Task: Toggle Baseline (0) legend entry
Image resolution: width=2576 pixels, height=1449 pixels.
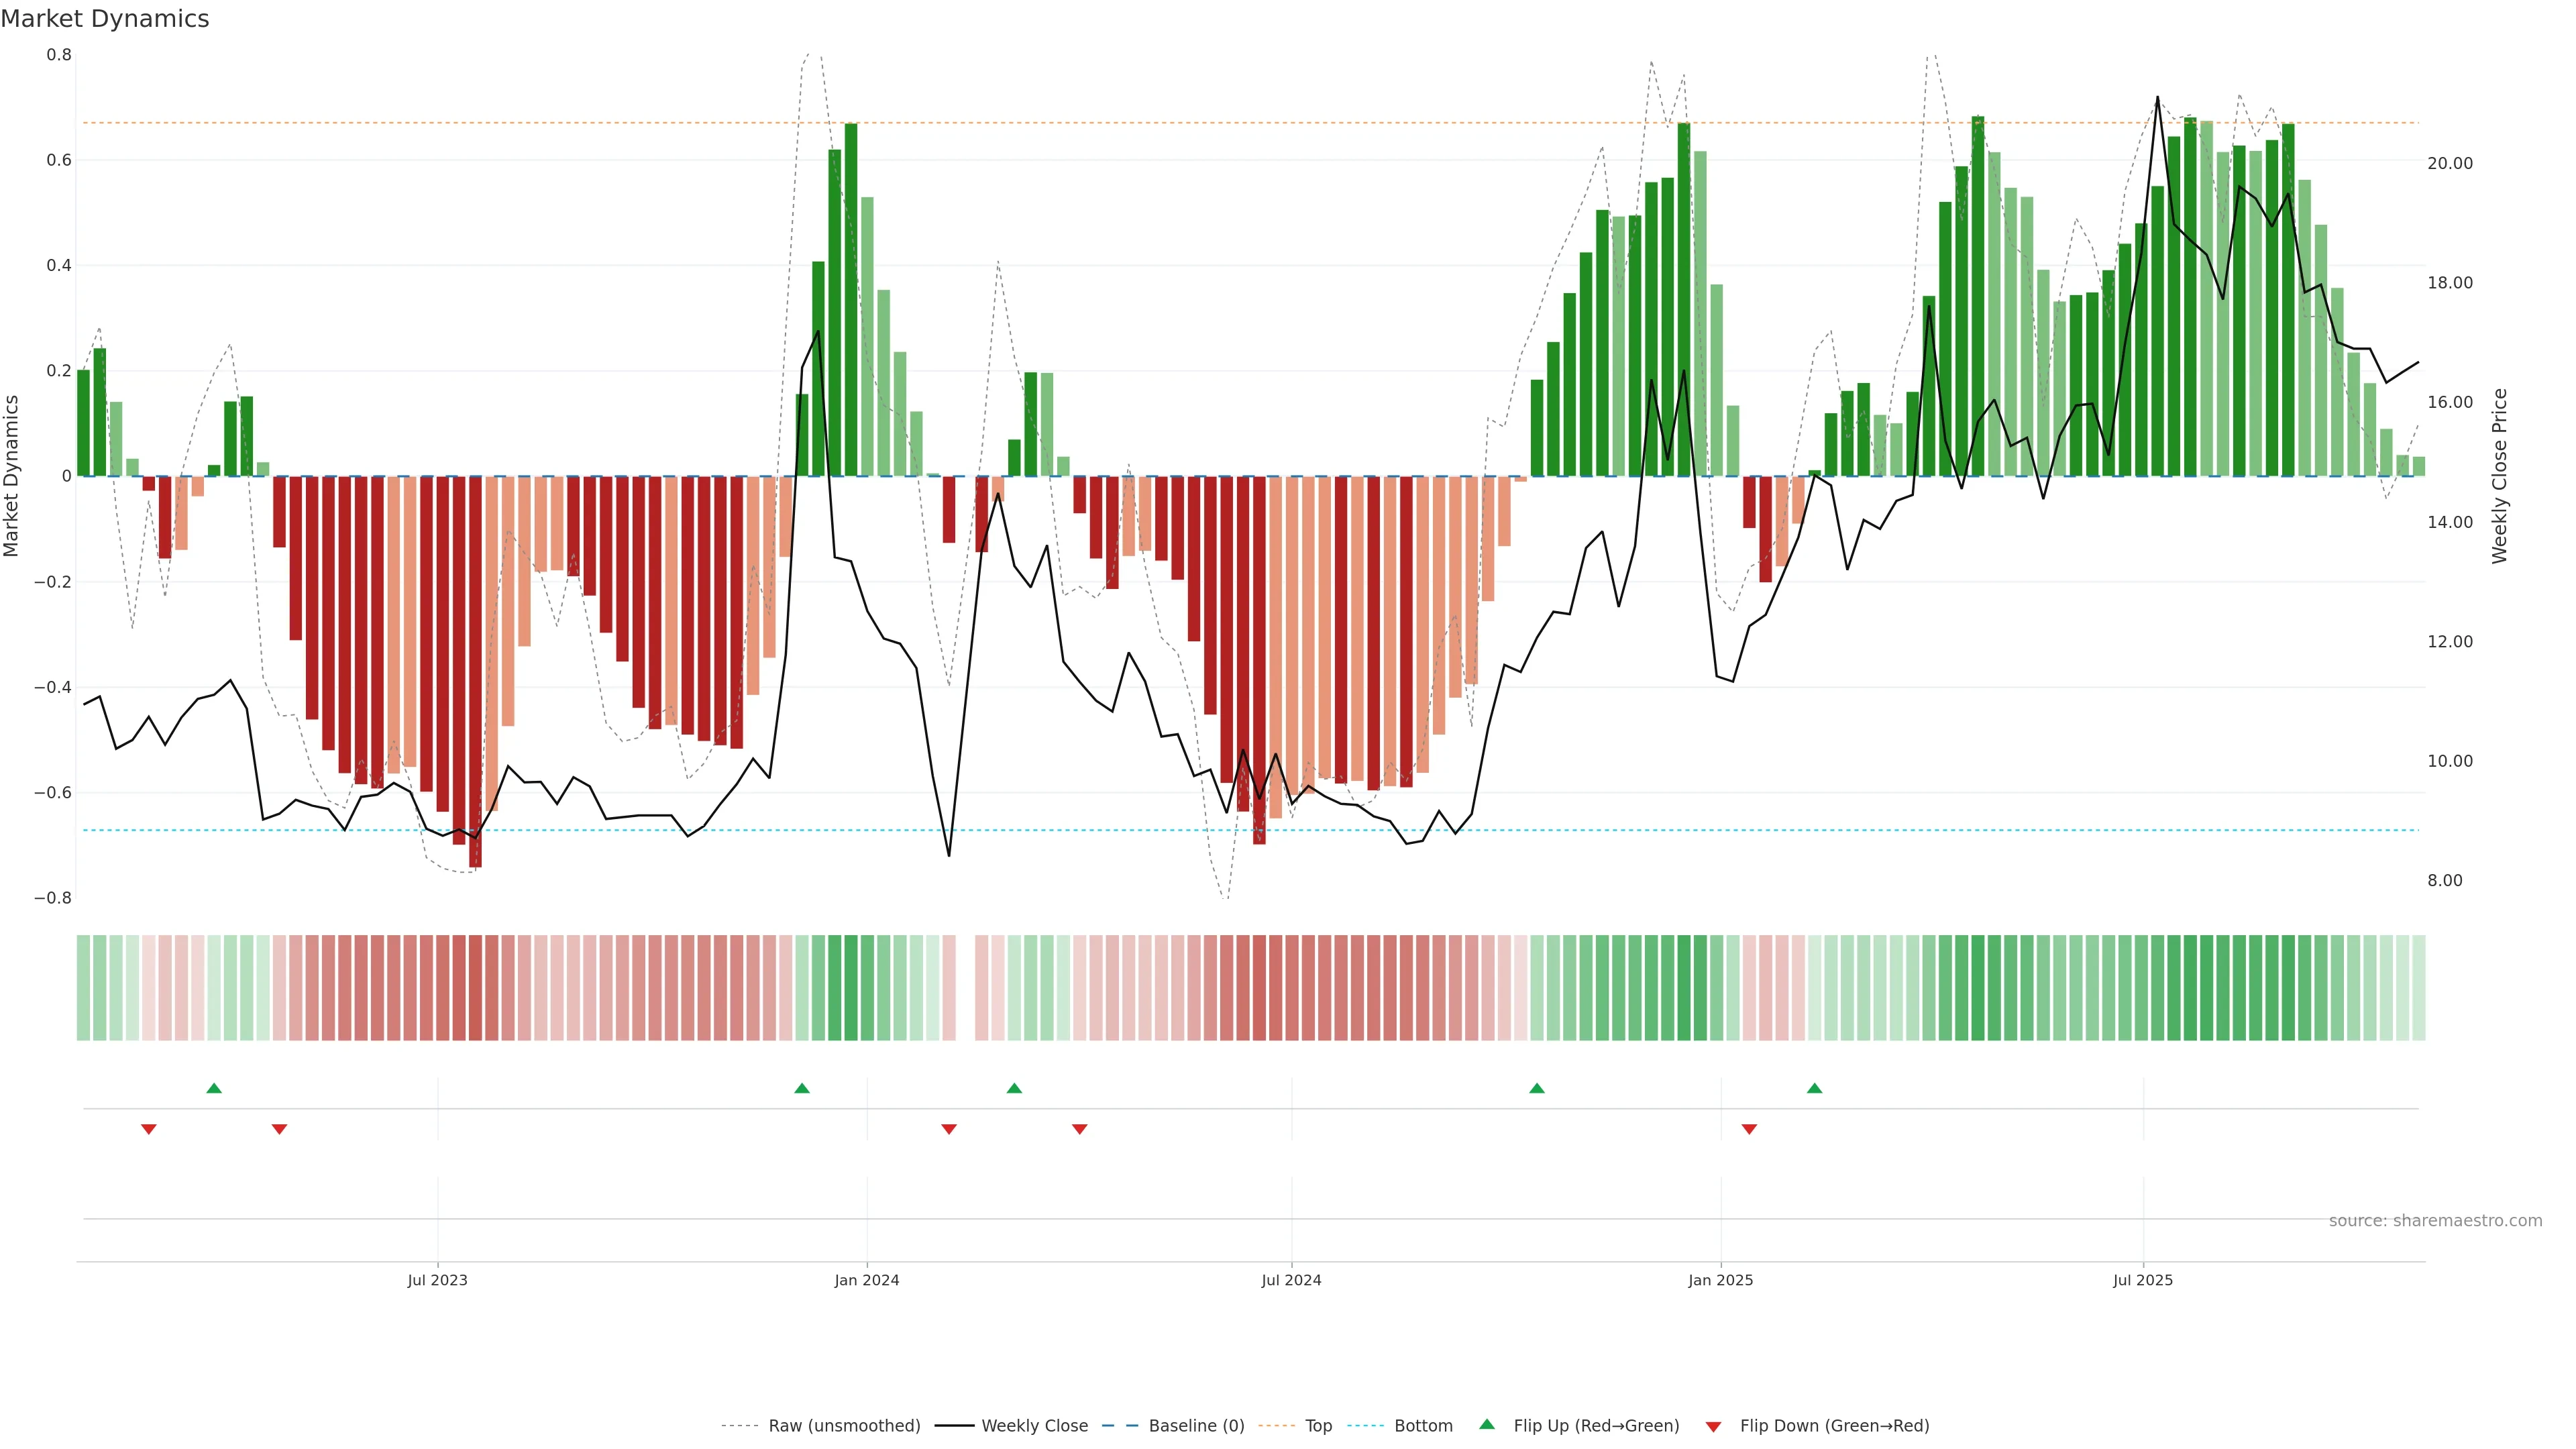Action: (x=1196, y=1426)
